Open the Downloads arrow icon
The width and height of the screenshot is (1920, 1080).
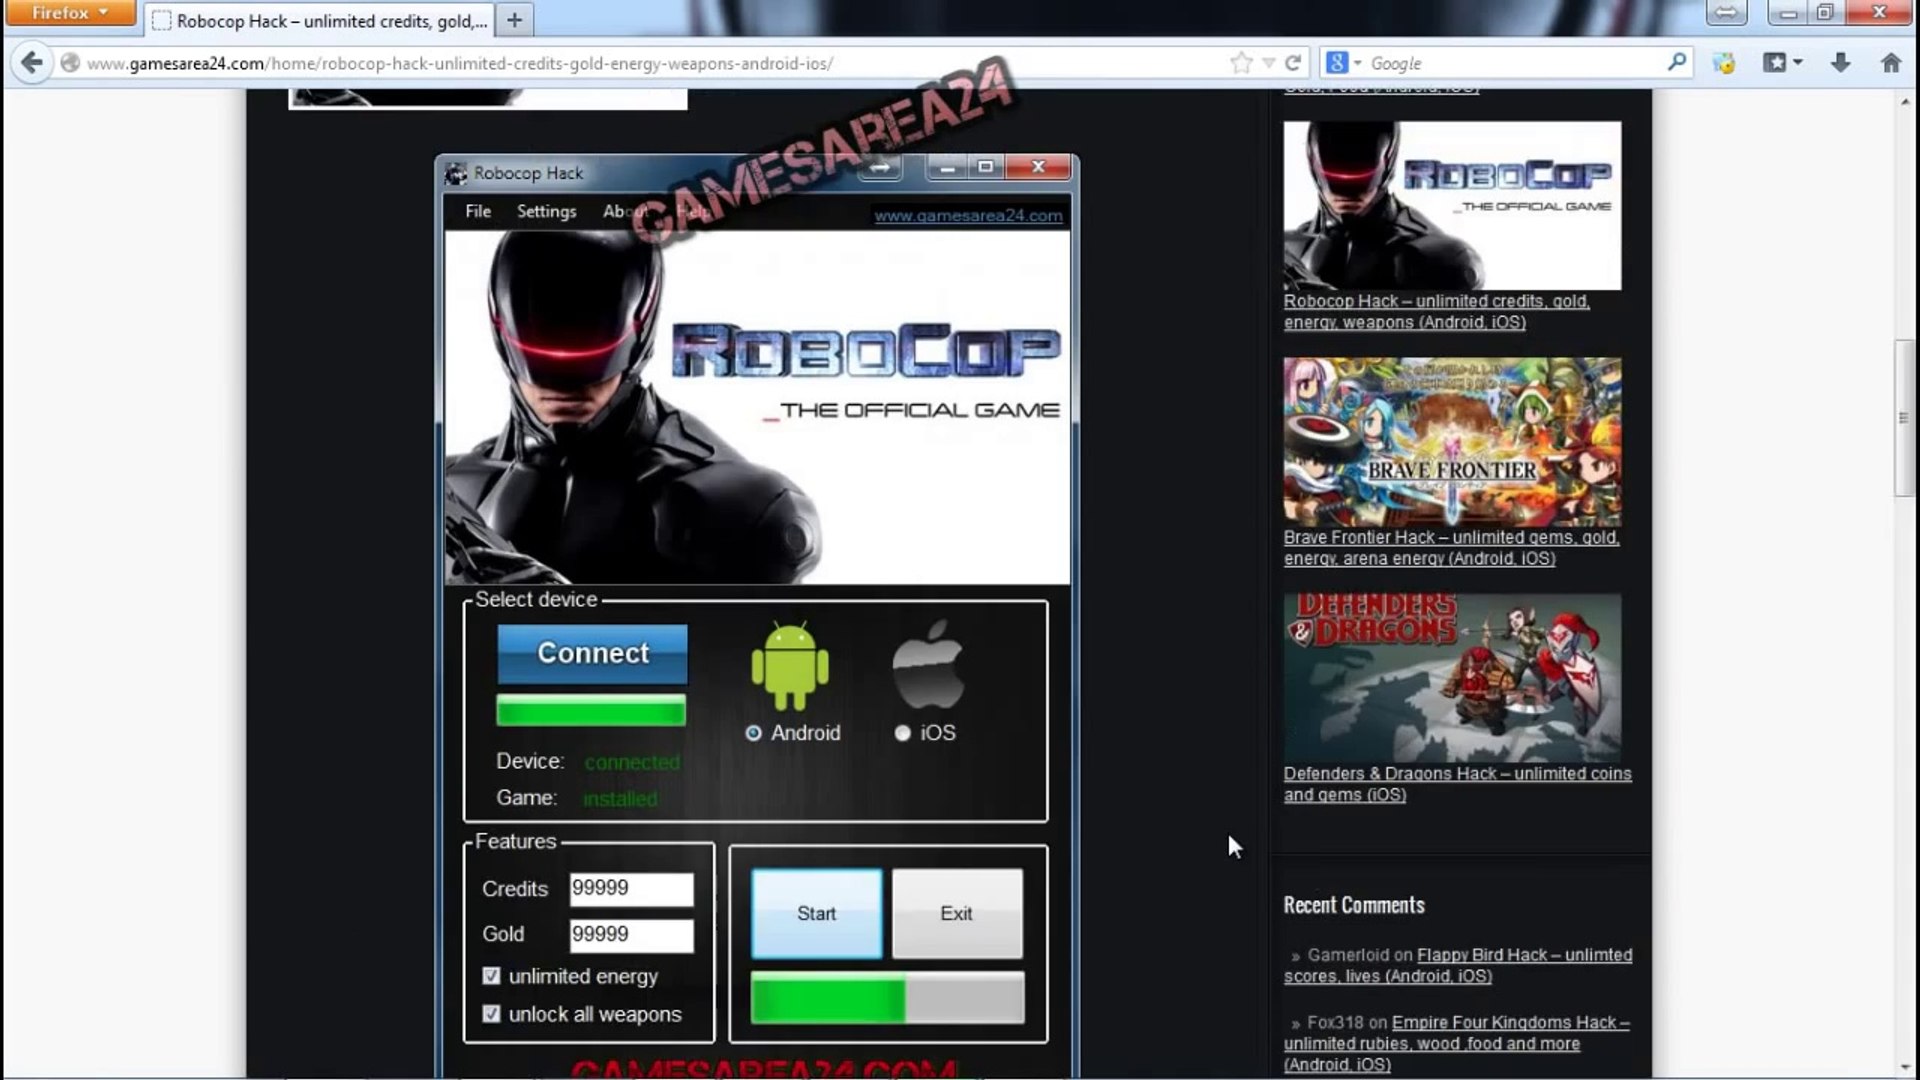(x=1840, y=63)
